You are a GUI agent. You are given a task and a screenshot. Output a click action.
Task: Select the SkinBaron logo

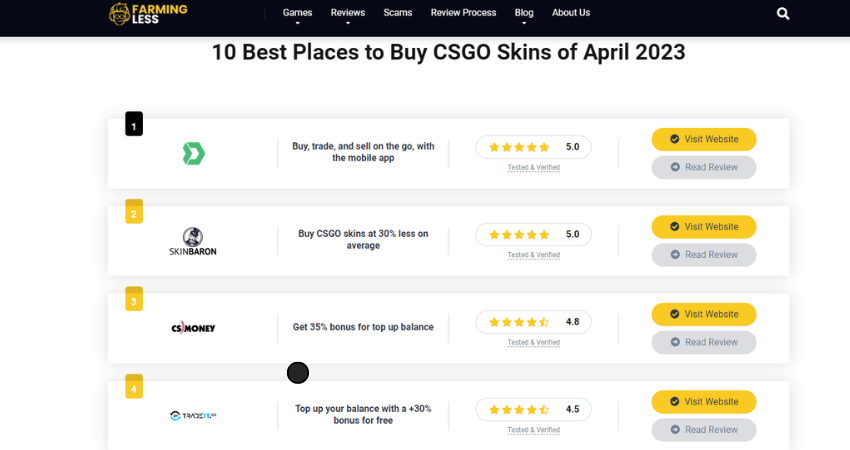(x=192, y=241)
